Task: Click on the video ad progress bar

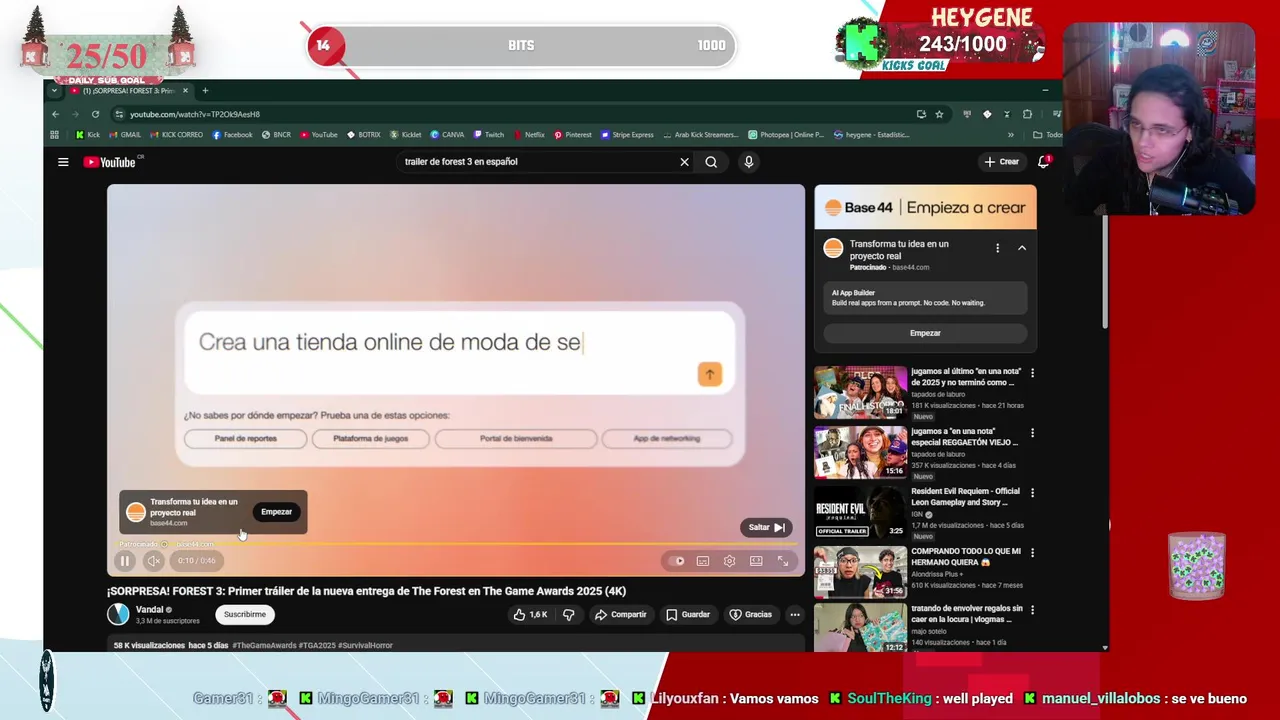Action: click(455, 545)
